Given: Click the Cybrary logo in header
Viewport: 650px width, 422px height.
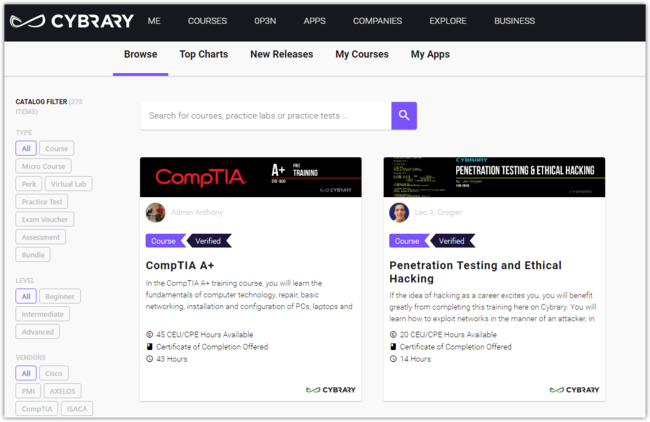Looking at the screenshot, I should point(71,21).
